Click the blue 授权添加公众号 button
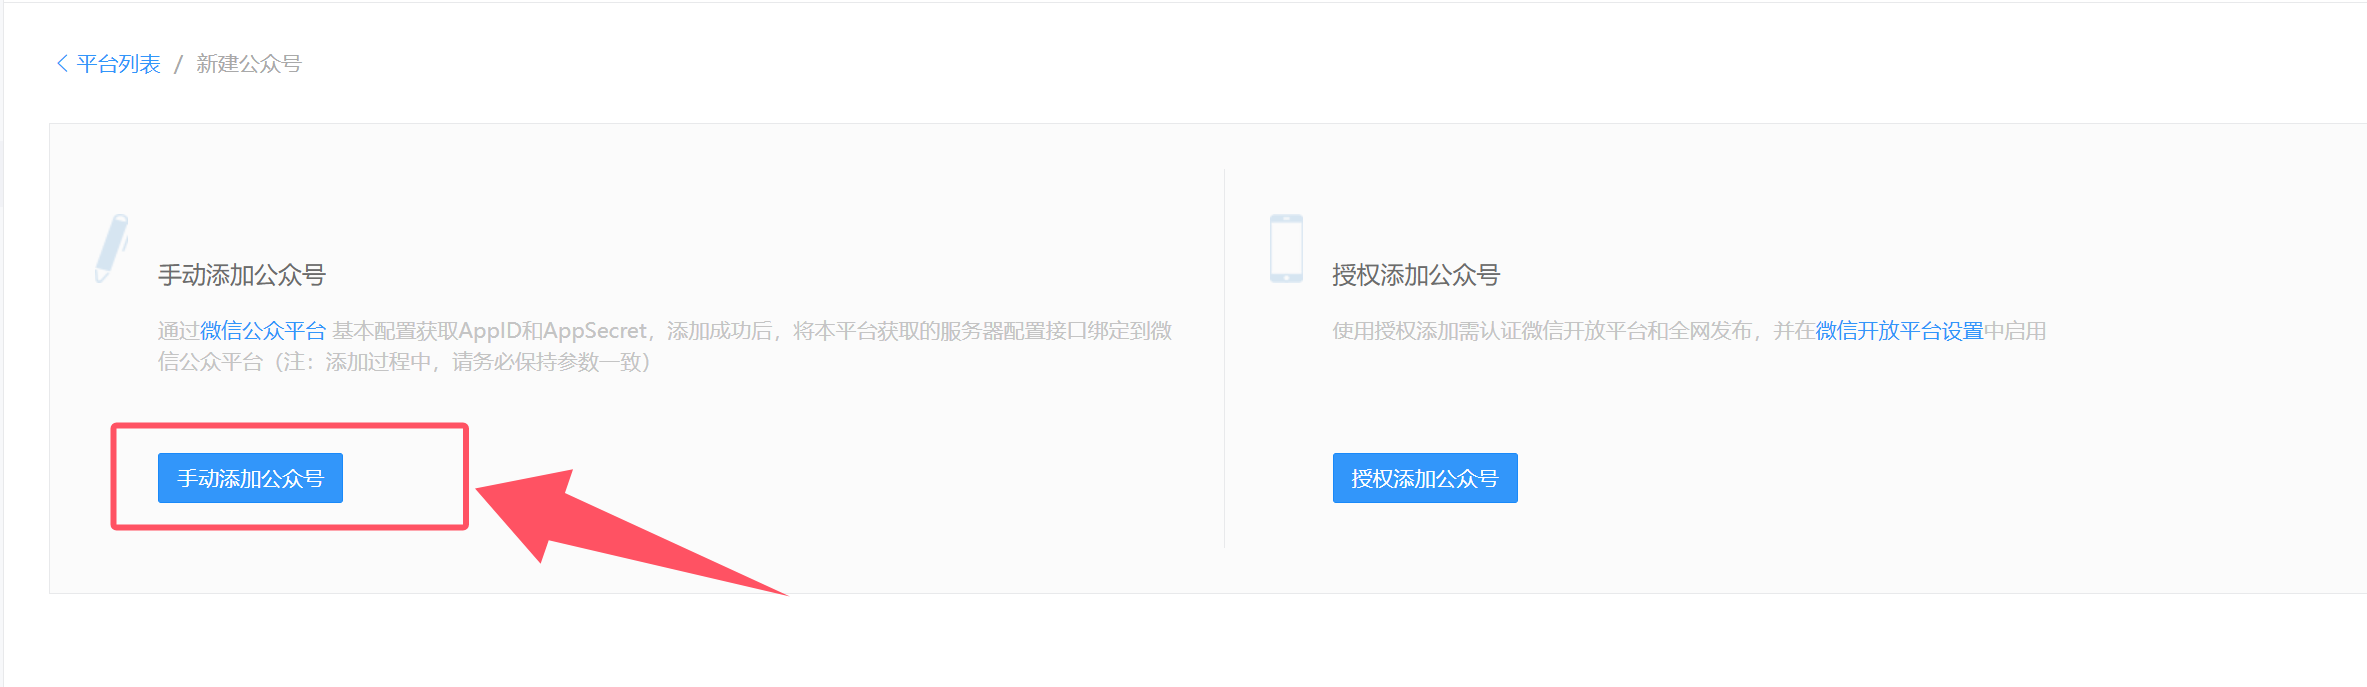Image resolution: width=2367 pixels, height=687 pixels. [x=1425, y=478]
